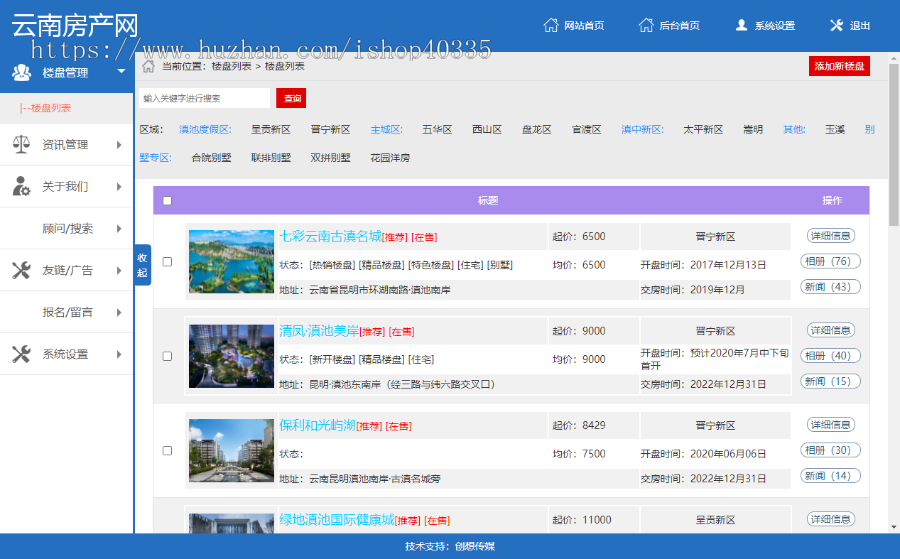The width and height of the screenshot is (900, 559).
Task: Click 退出 to log out
Action: (x=860, y=25)
